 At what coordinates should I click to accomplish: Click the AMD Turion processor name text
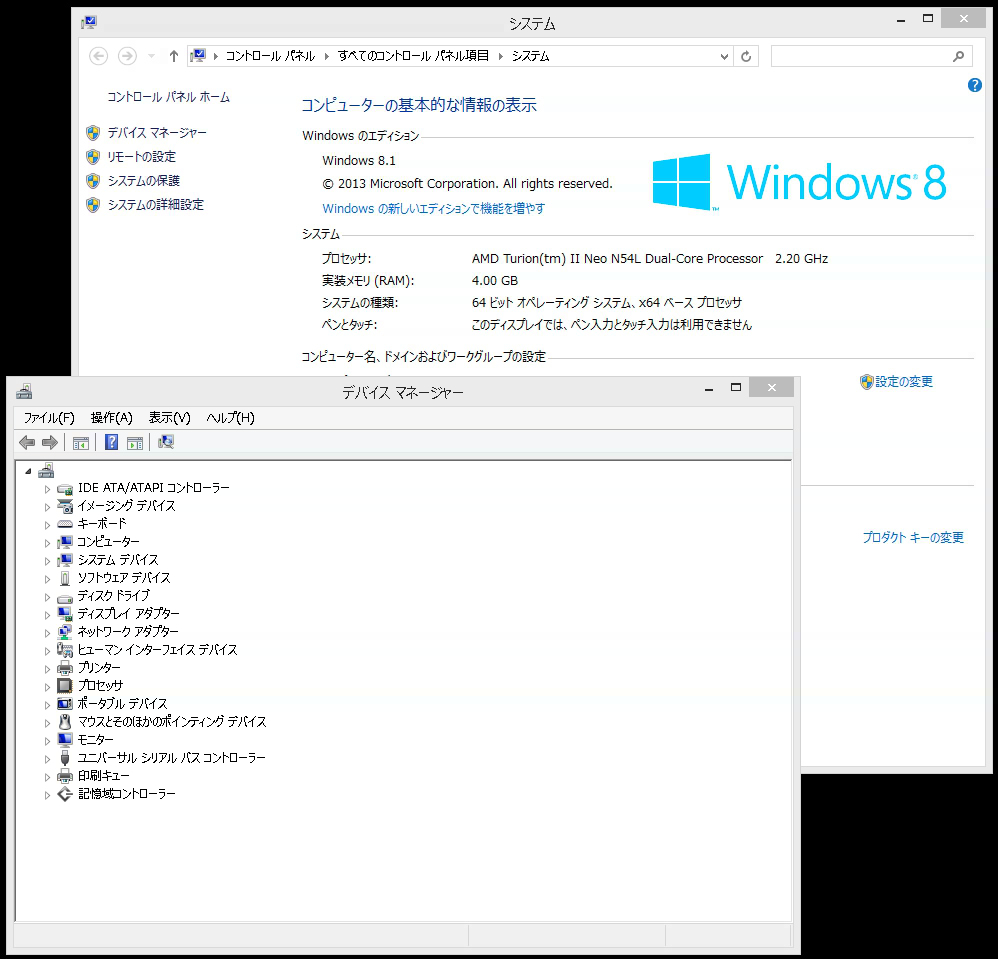click(x=617, y=259)
